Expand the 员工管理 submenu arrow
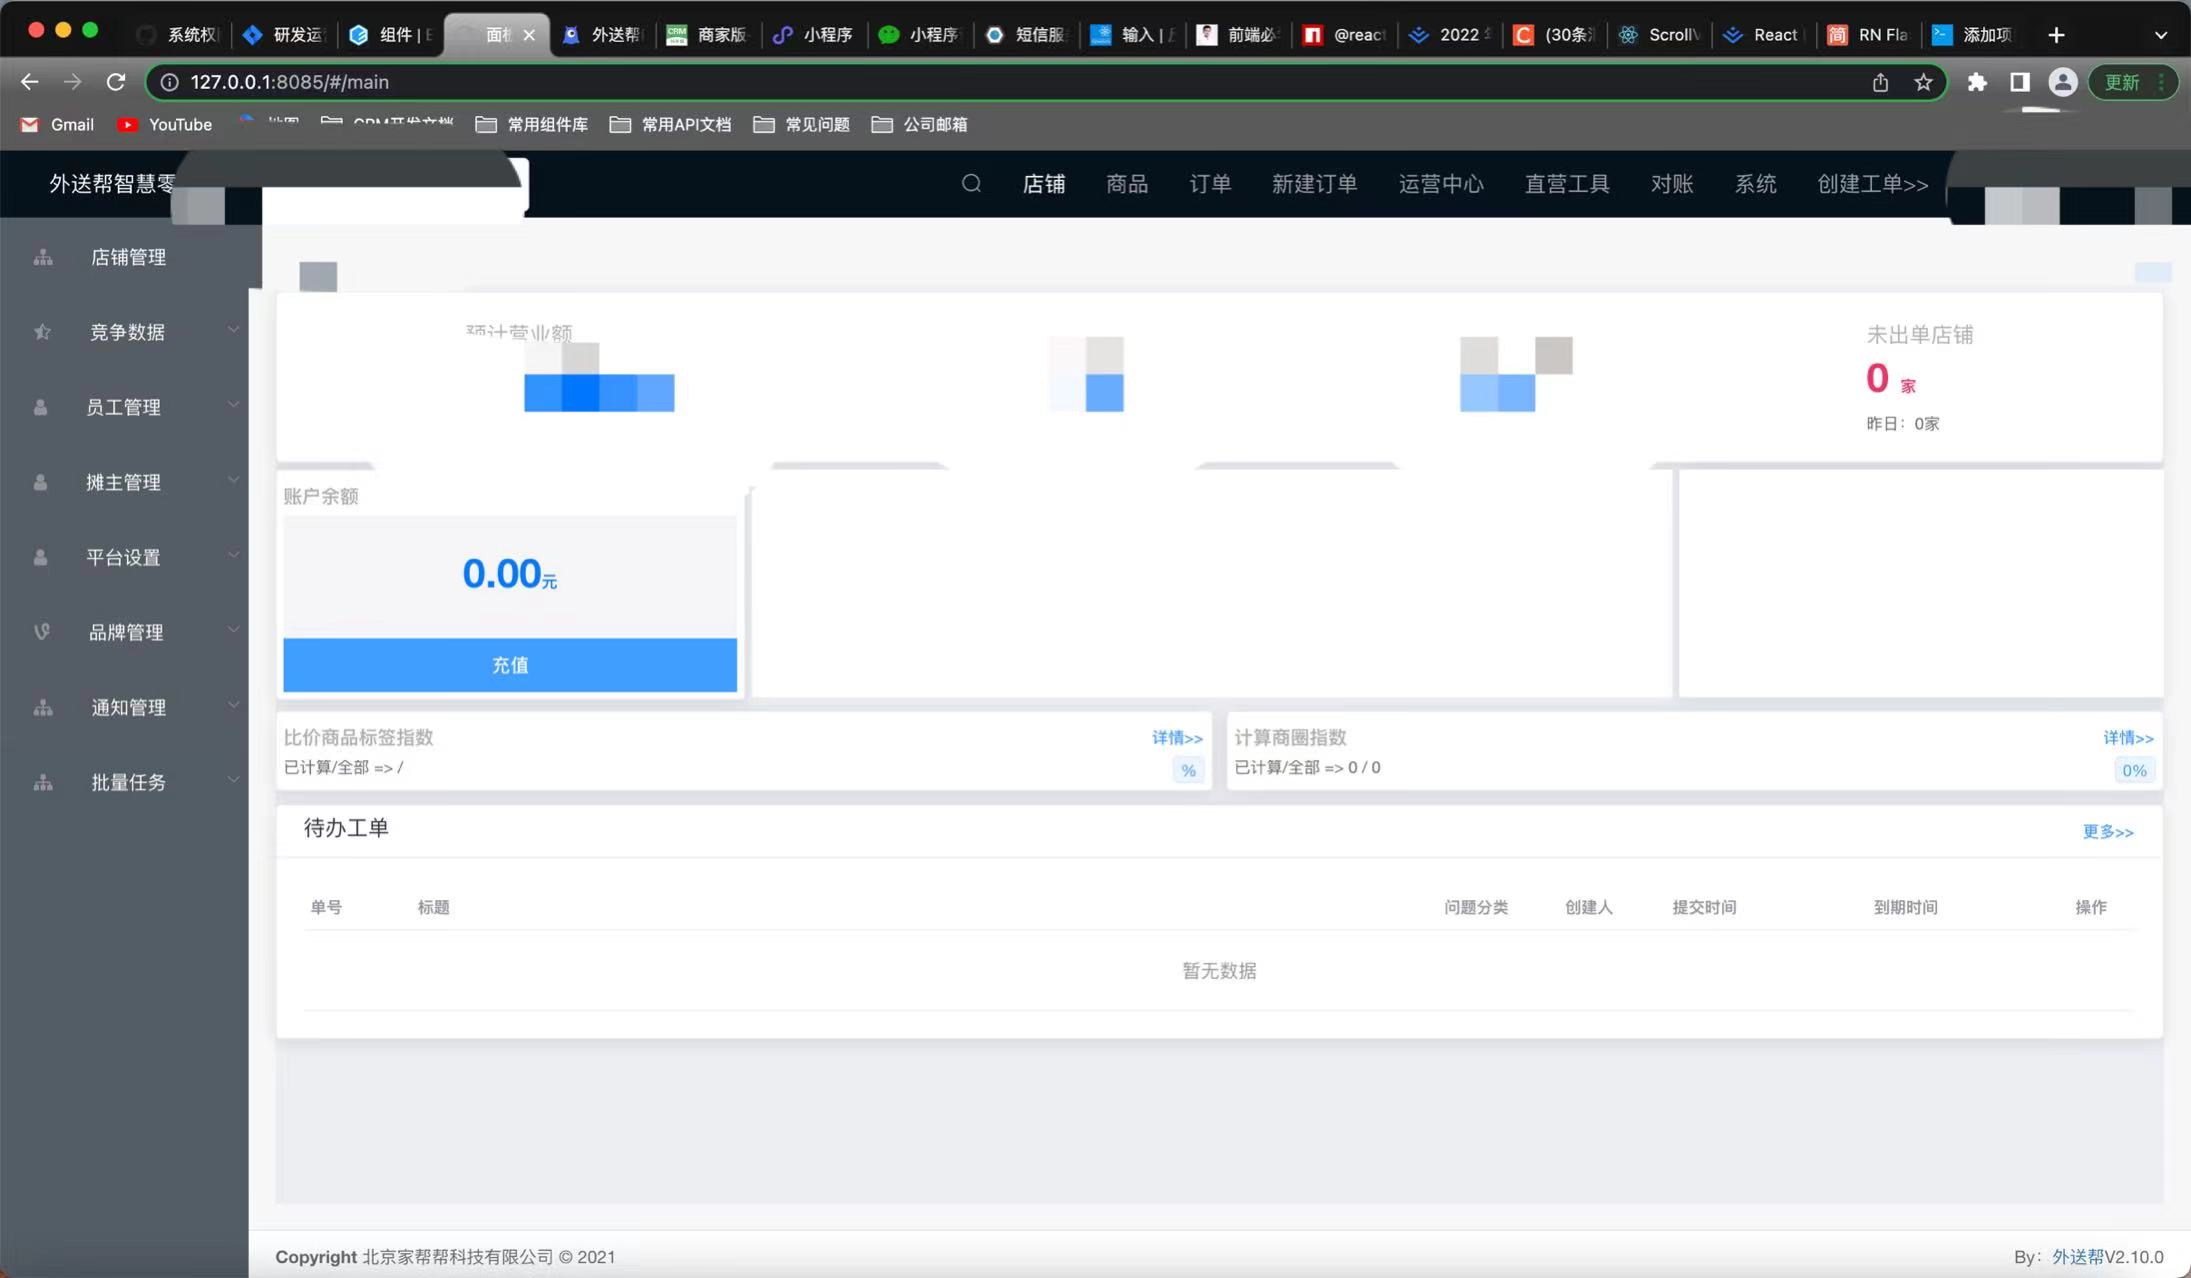The width and height of the screenshot is (2191, 1278). pos(233,405)
